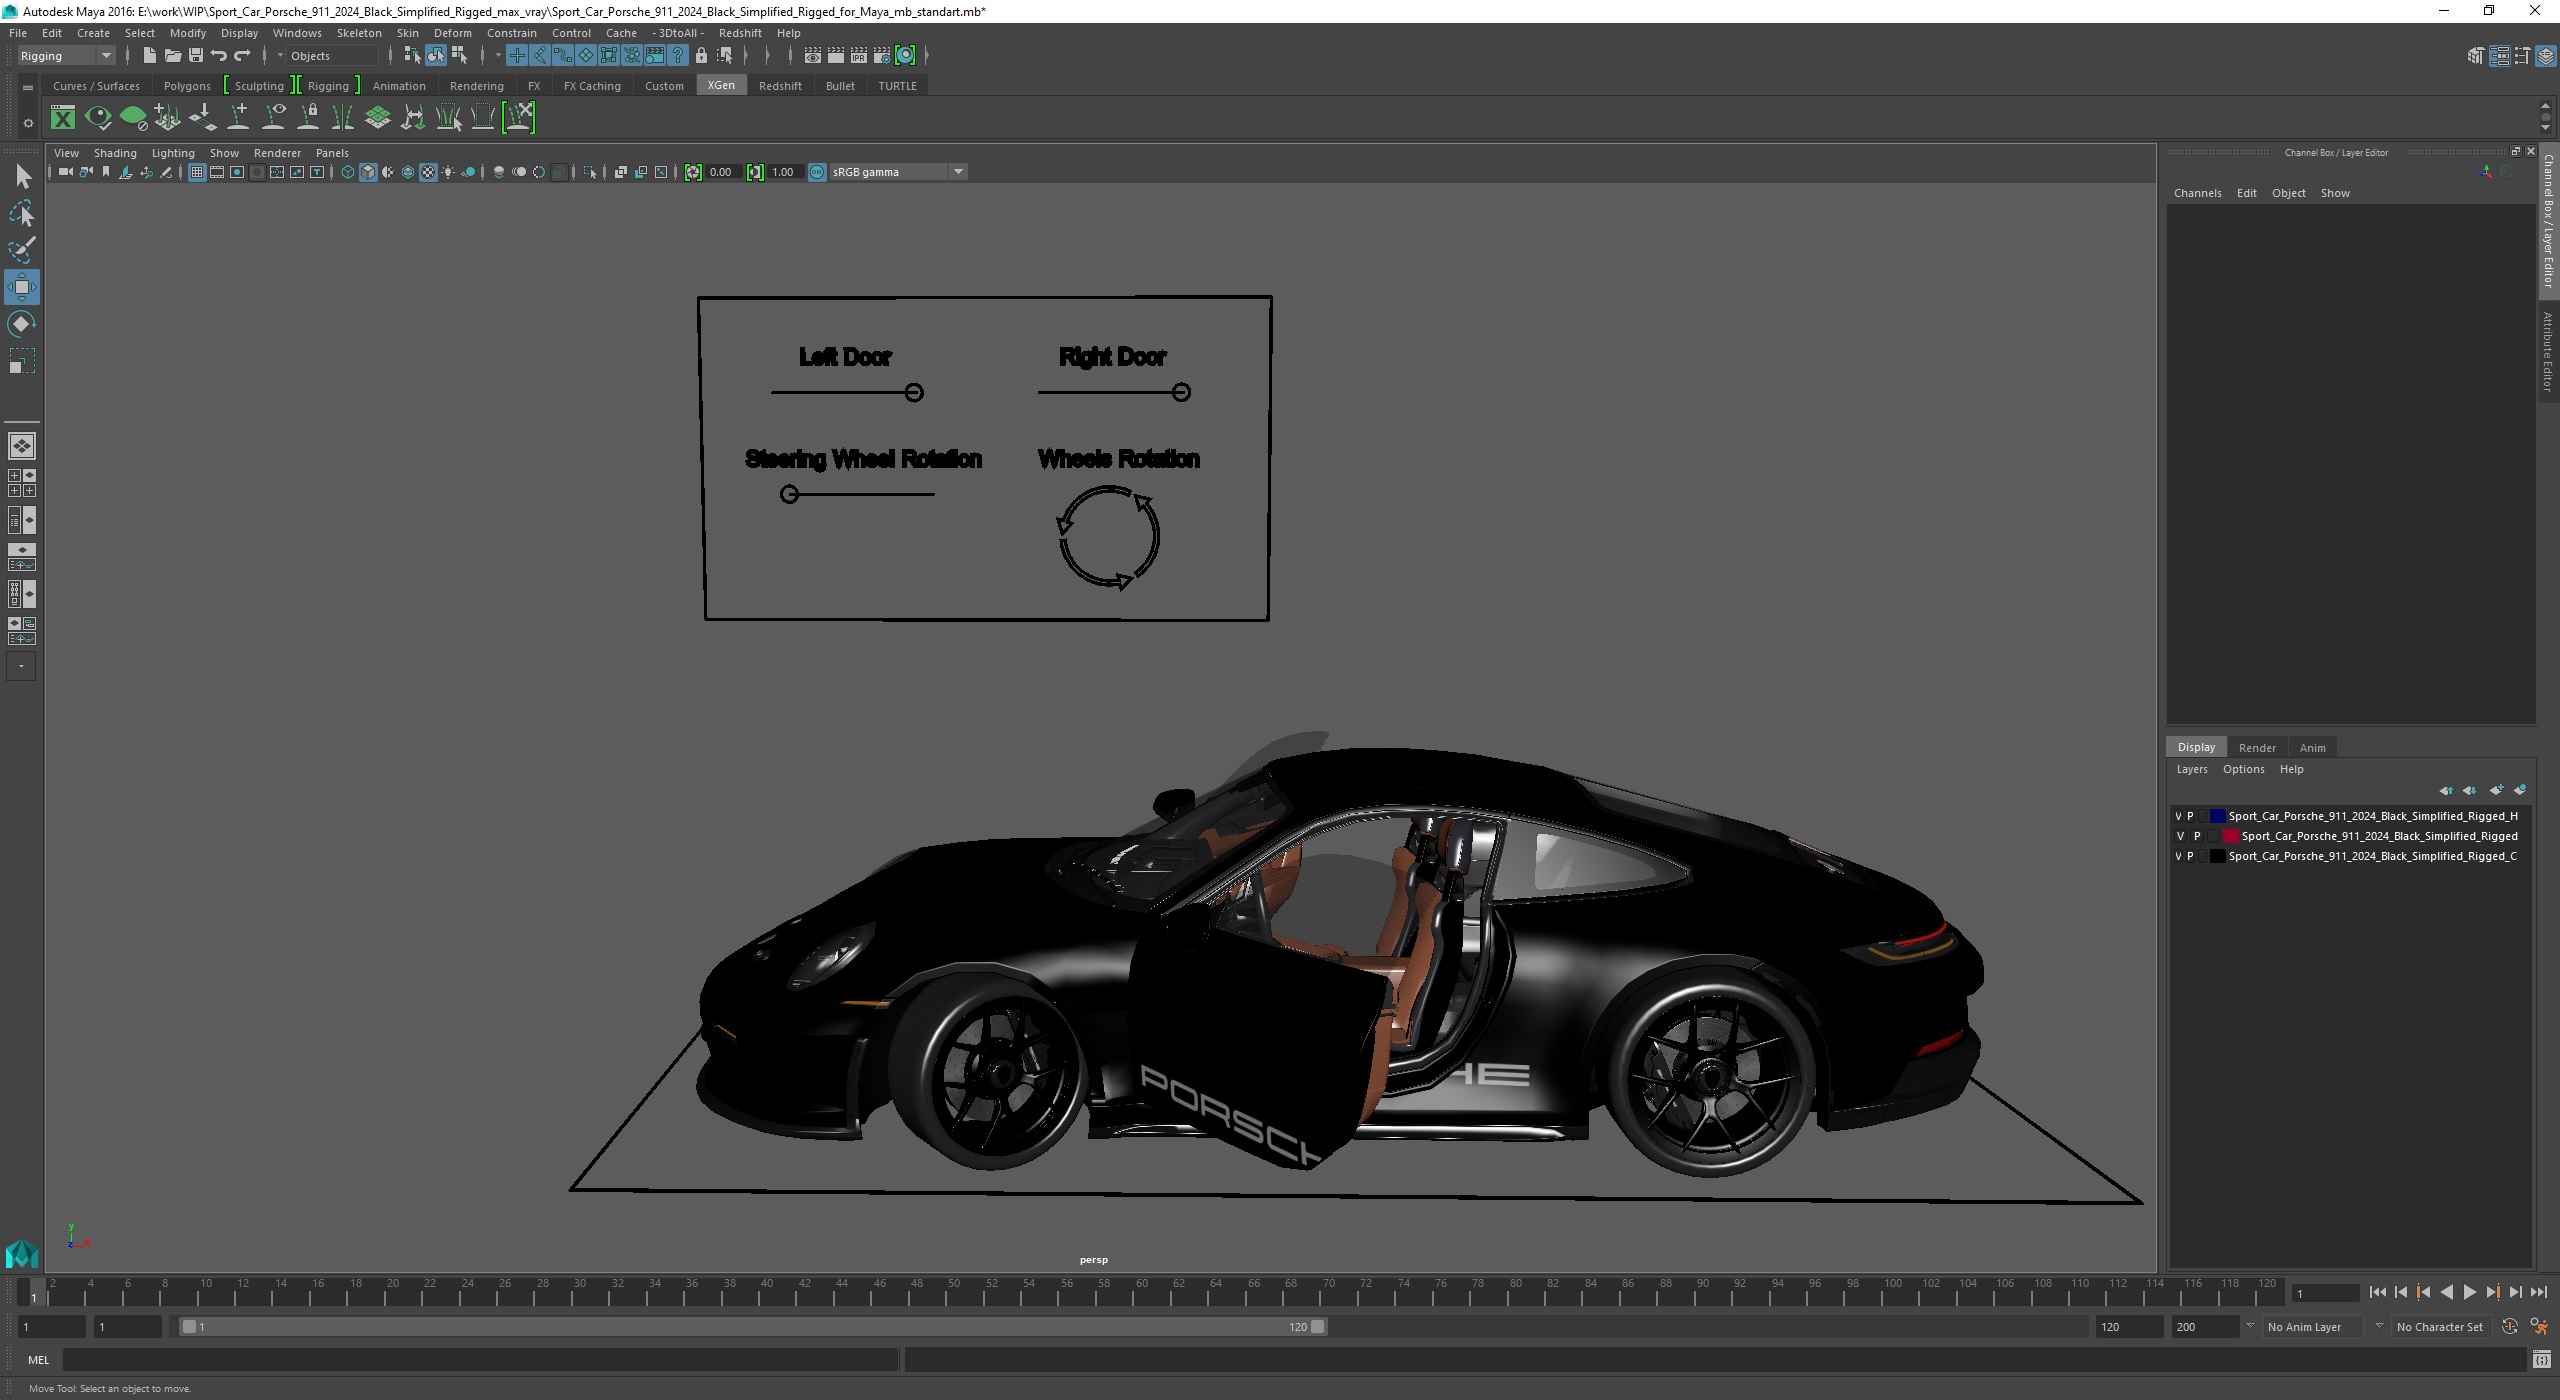The width and height of the screenshot is (2560, 1400).
Task: Open a scene with the folder icon
Action: [x=172, y=56]
